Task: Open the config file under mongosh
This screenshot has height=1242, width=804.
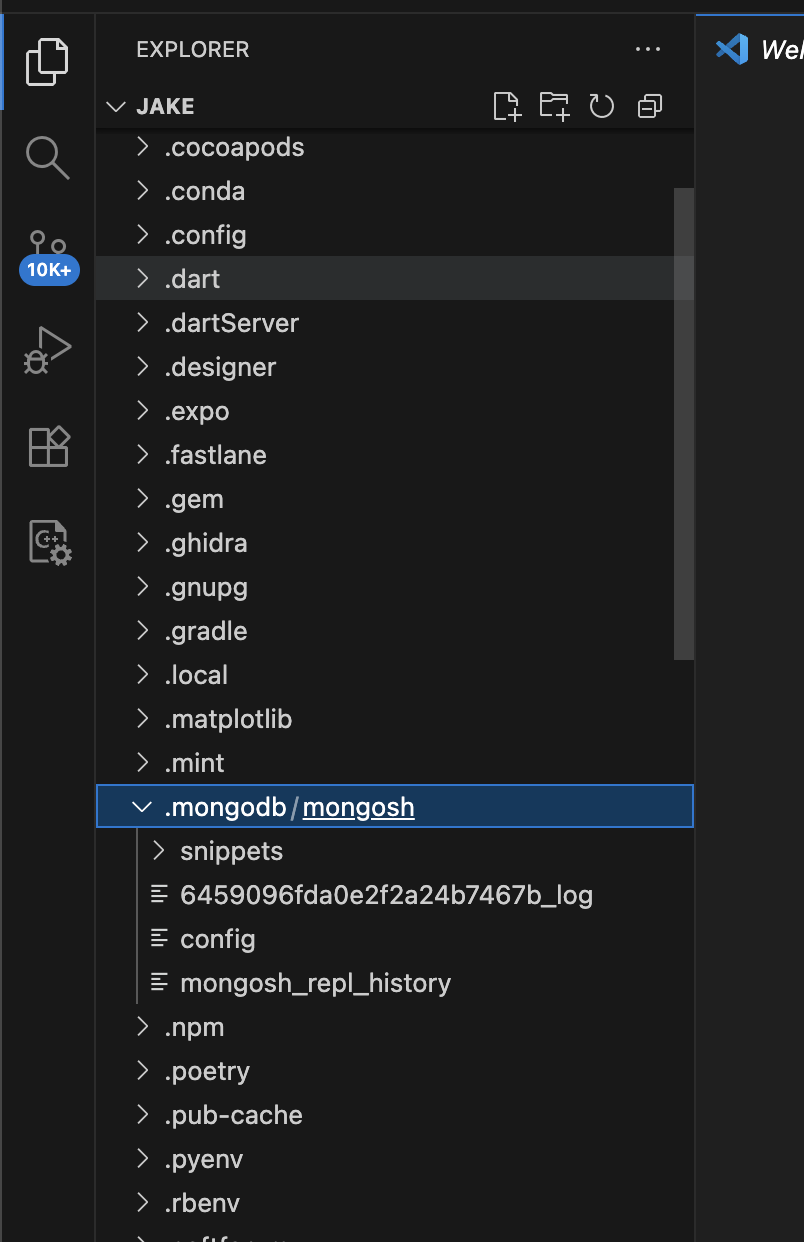Action: pyautogui.click(x=395, y=939)
